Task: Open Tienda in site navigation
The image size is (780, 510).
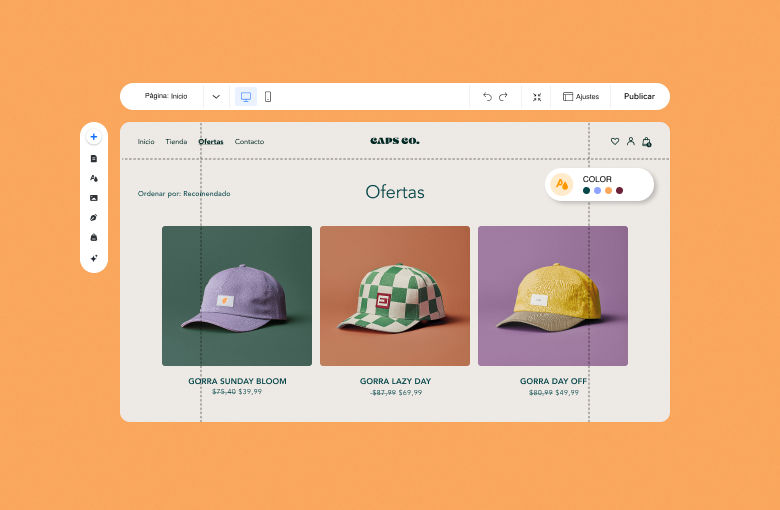Action: click(x=176, y=142)
